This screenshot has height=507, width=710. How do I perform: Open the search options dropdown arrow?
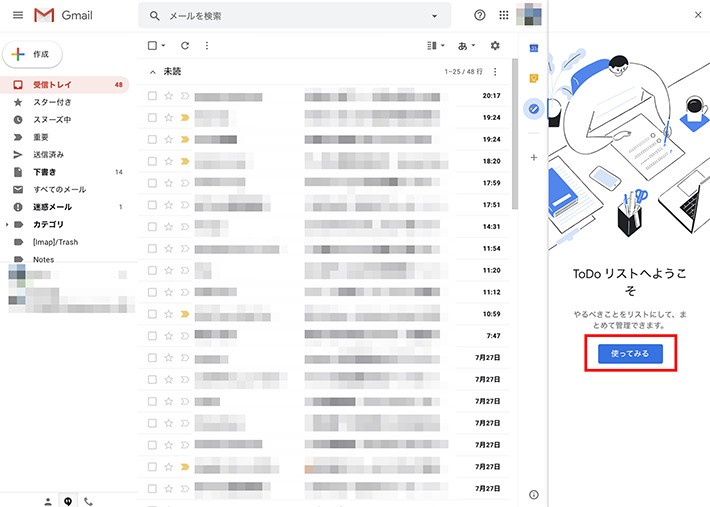point(434,16)
